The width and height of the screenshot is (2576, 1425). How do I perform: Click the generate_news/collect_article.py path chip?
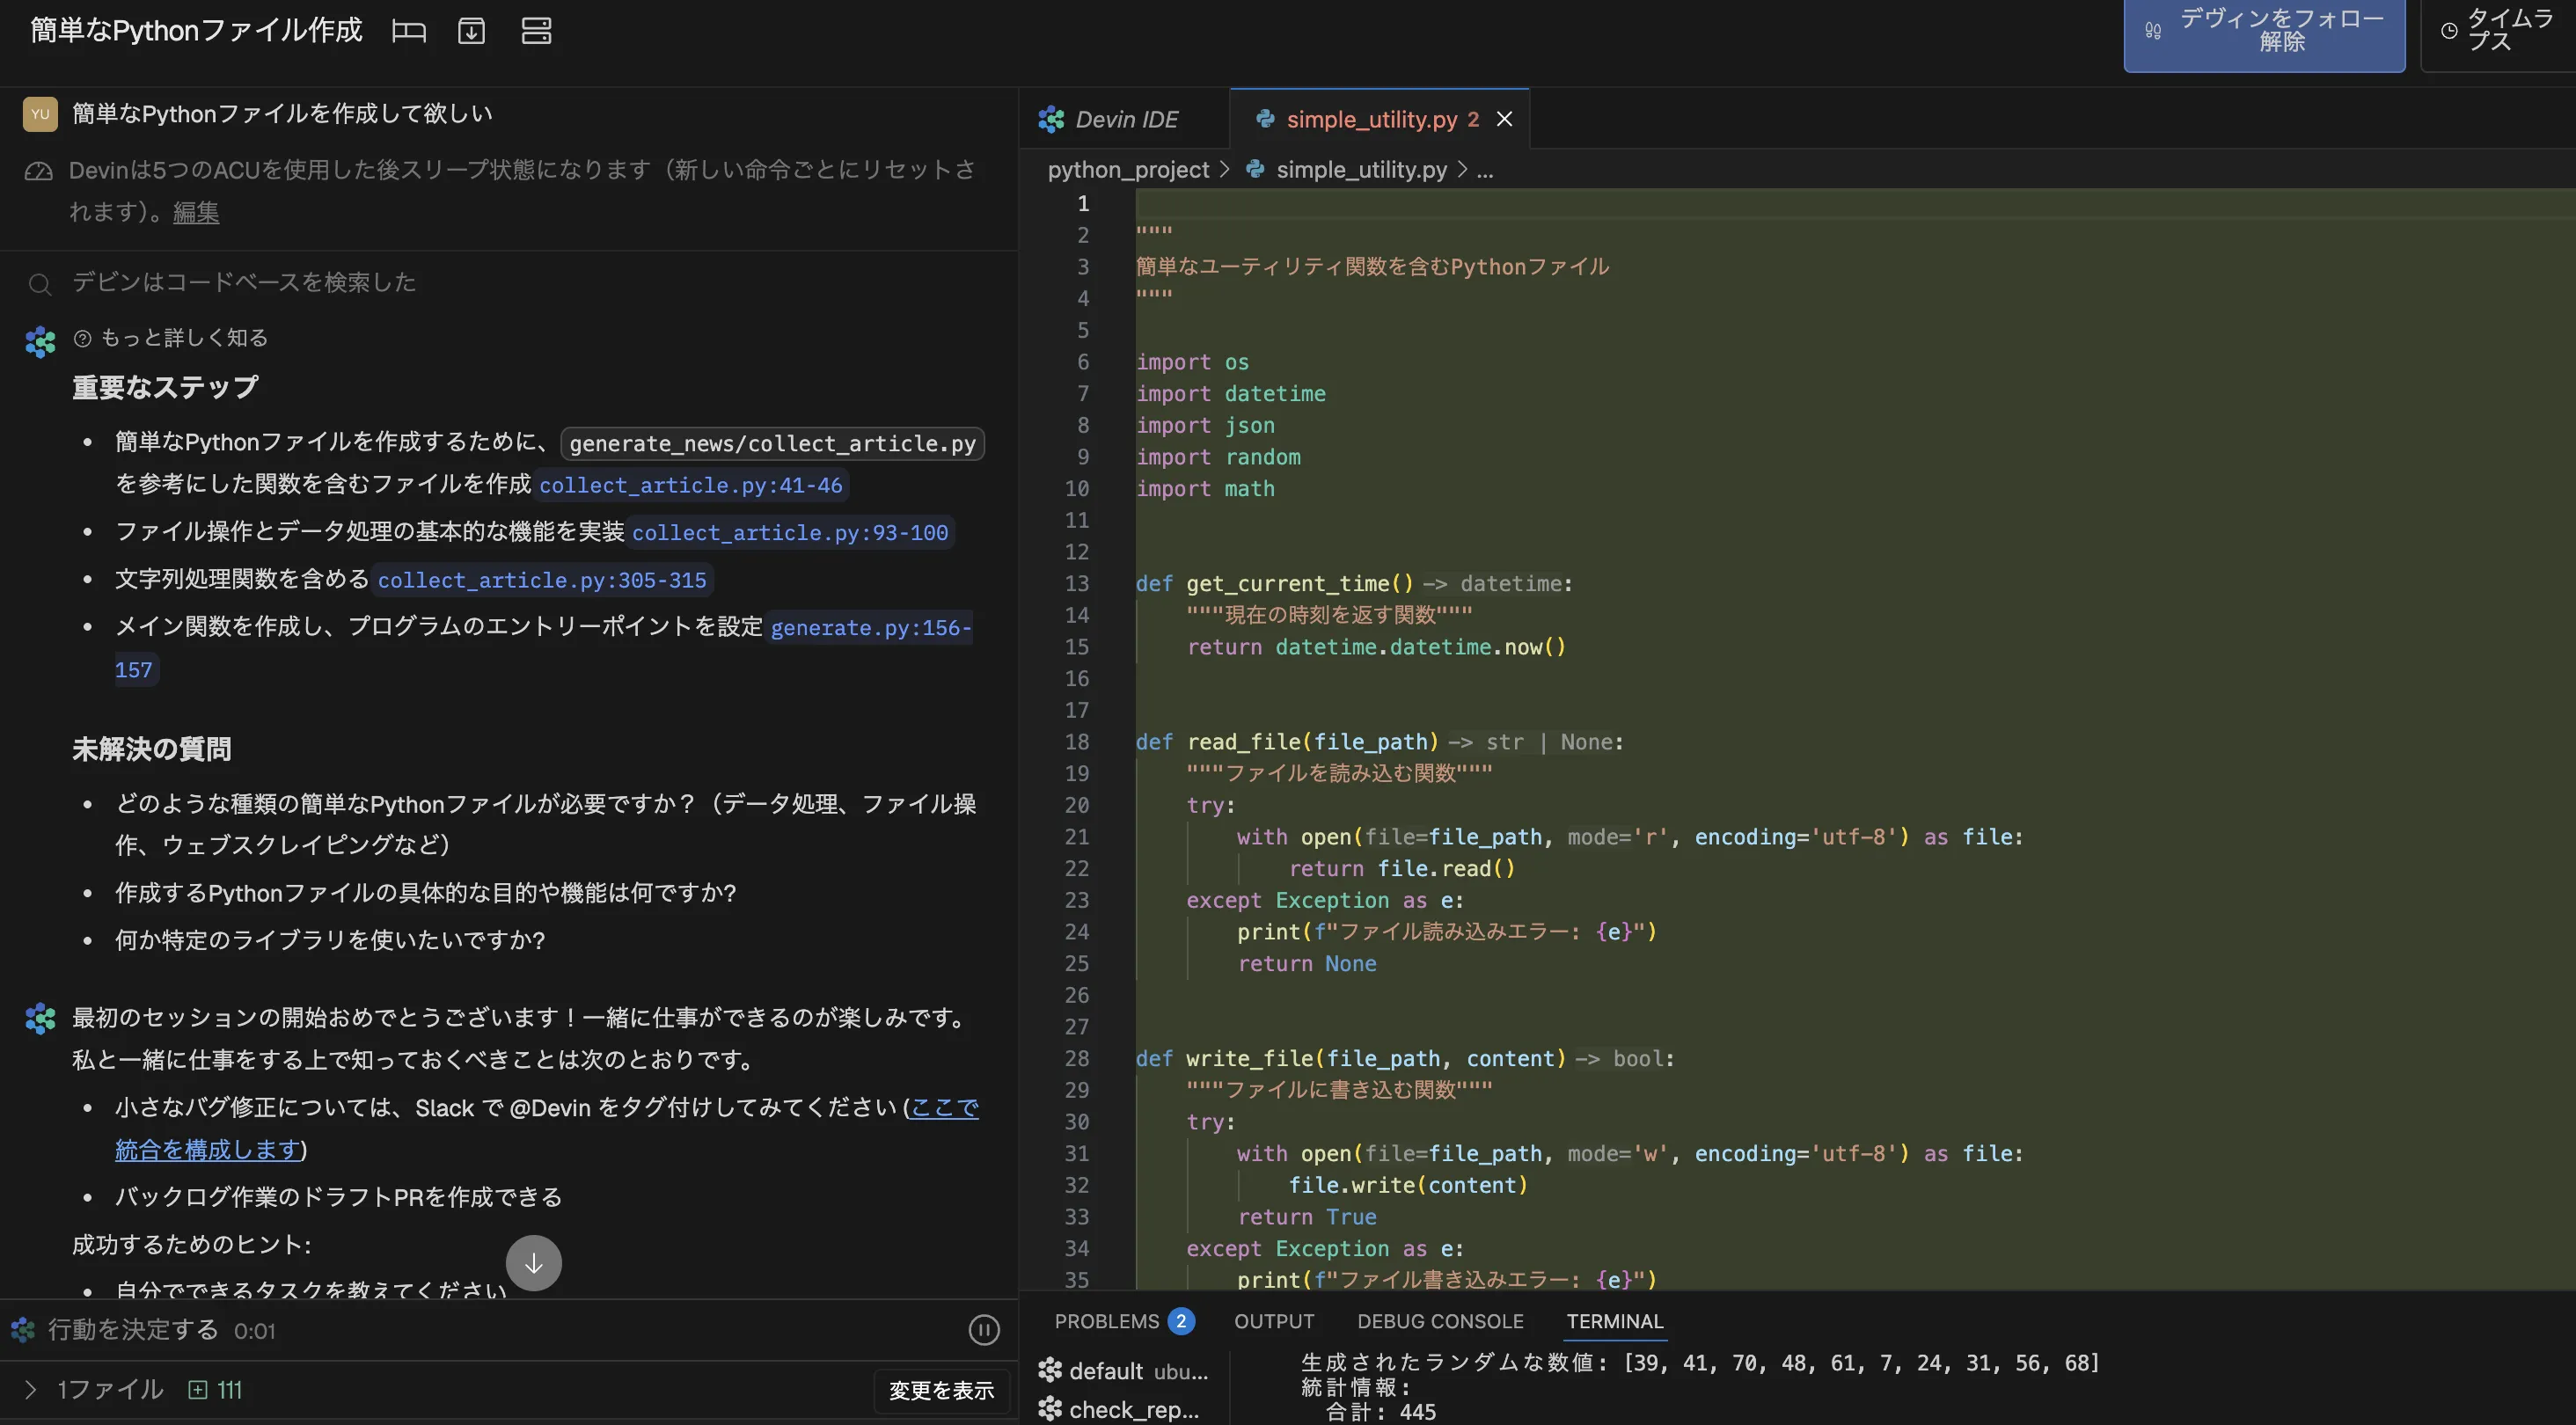coord(773,443)
